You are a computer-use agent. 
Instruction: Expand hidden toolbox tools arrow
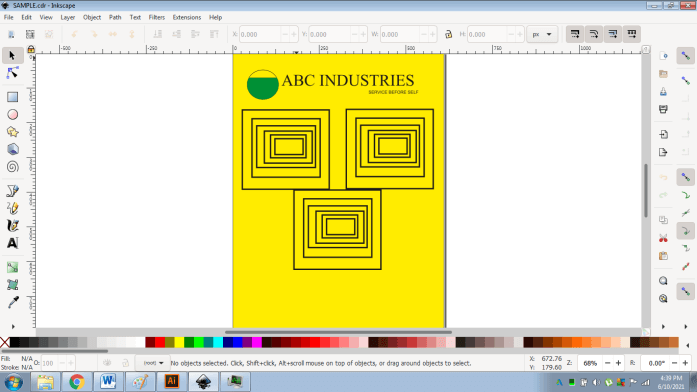13,327
